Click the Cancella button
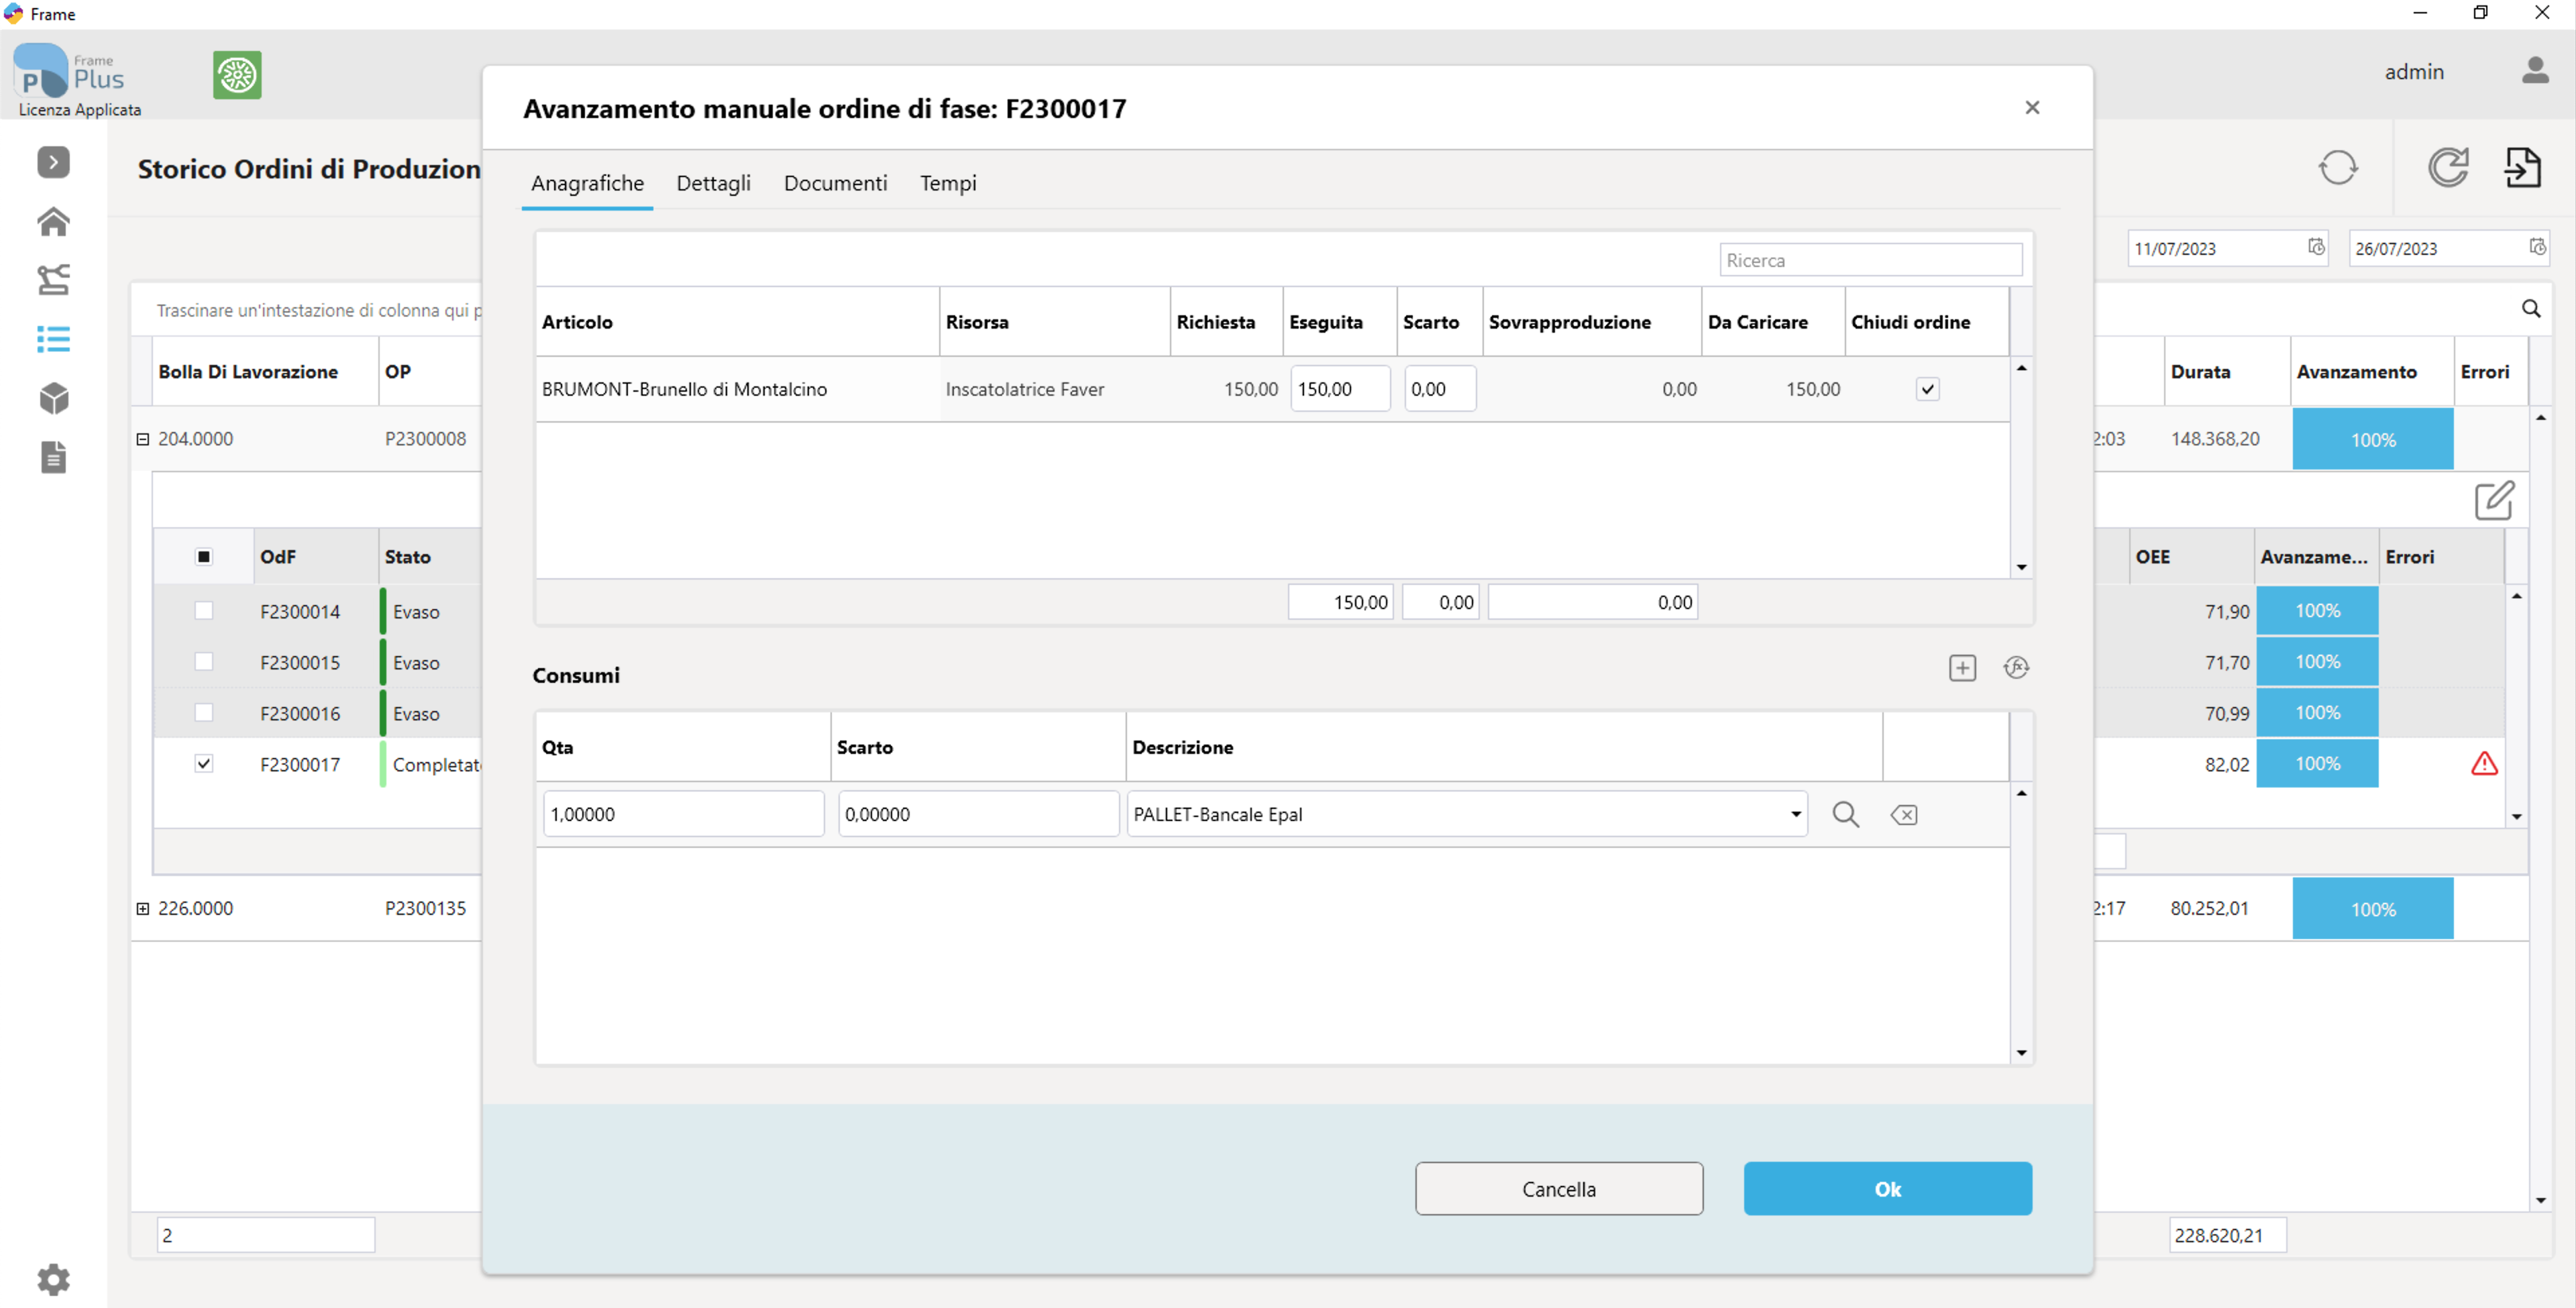The width and height of the screenshot is (2576, 1308). [x=1558, y=1188]
